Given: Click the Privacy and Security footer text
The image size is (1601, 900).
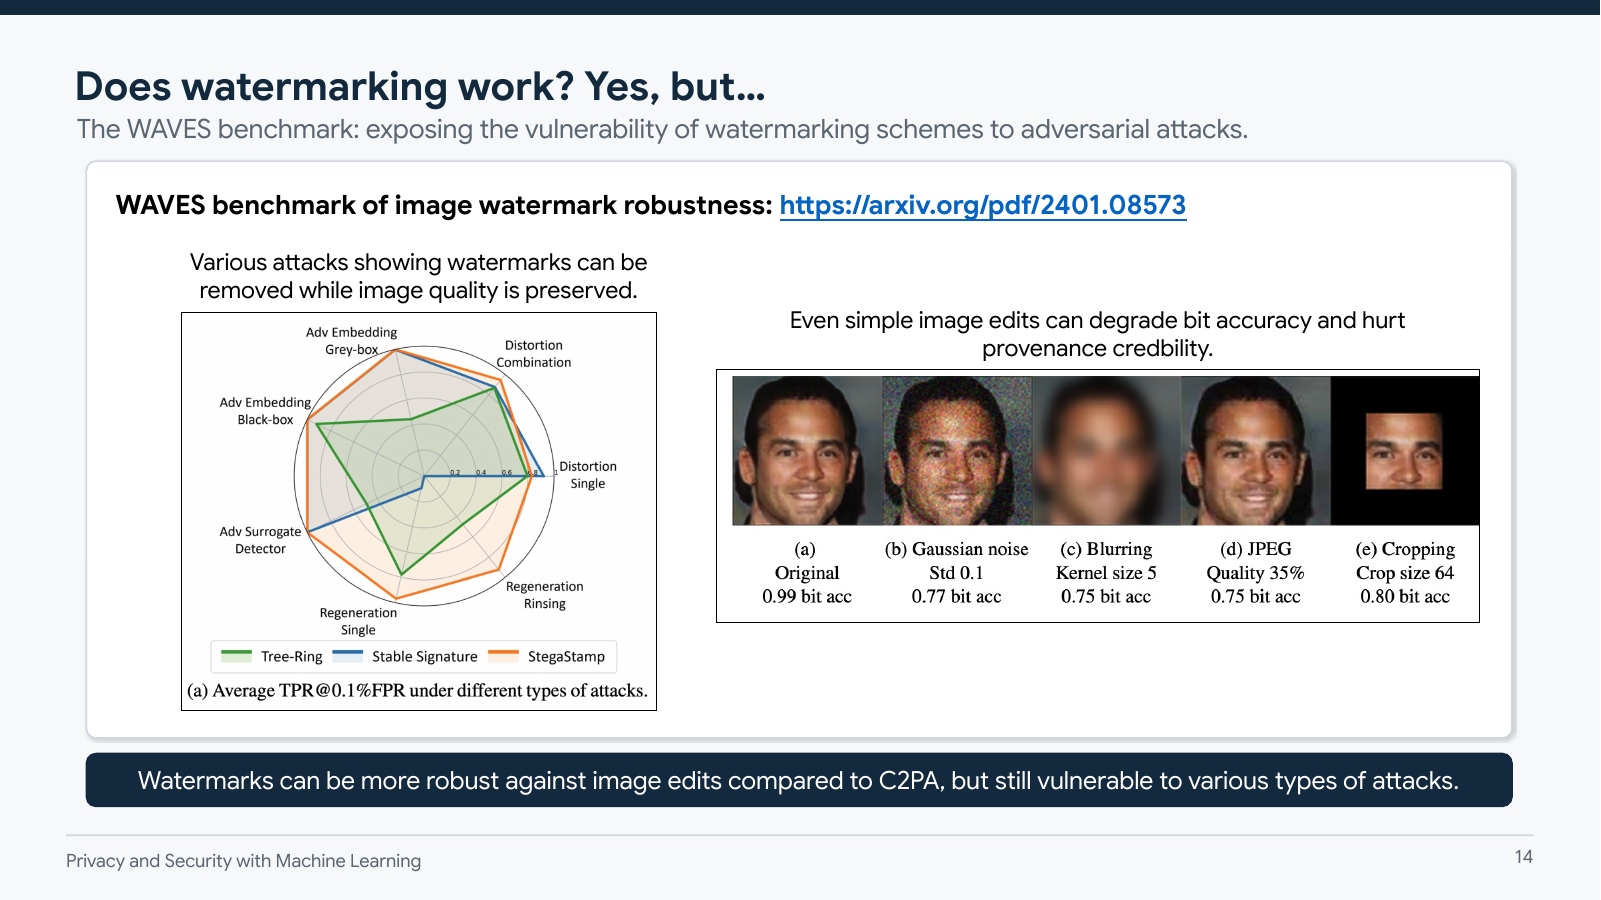Looking at the screenshot, I should pos(243,860).
